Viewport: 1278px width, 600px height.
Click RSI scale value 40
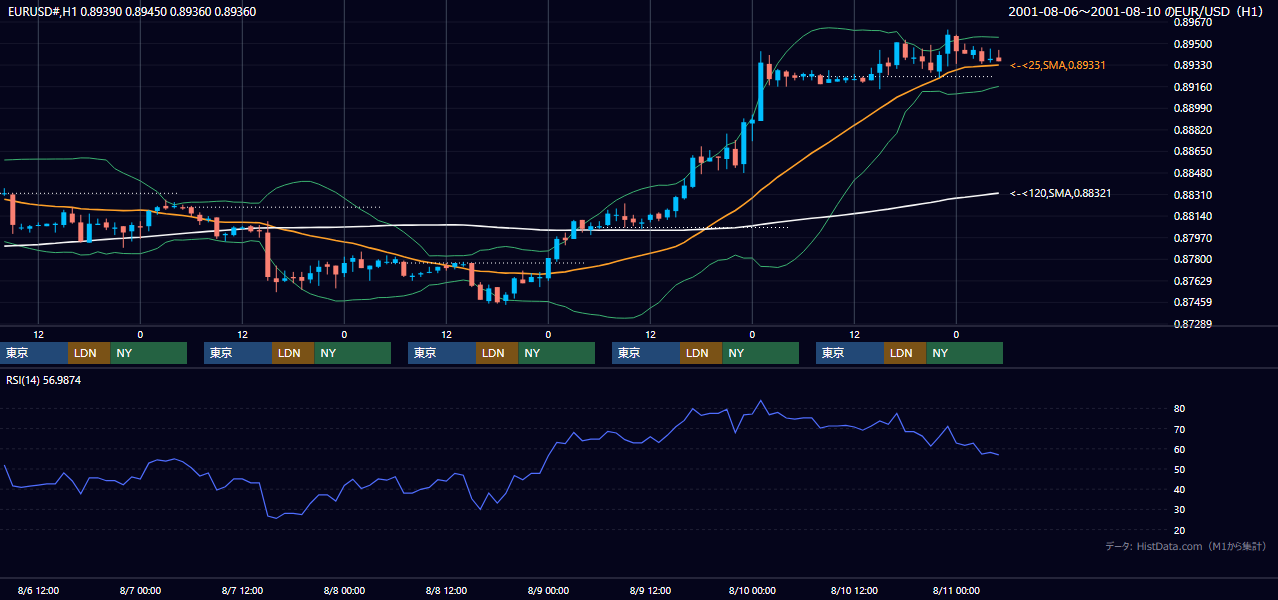[x=1180, y=489]
